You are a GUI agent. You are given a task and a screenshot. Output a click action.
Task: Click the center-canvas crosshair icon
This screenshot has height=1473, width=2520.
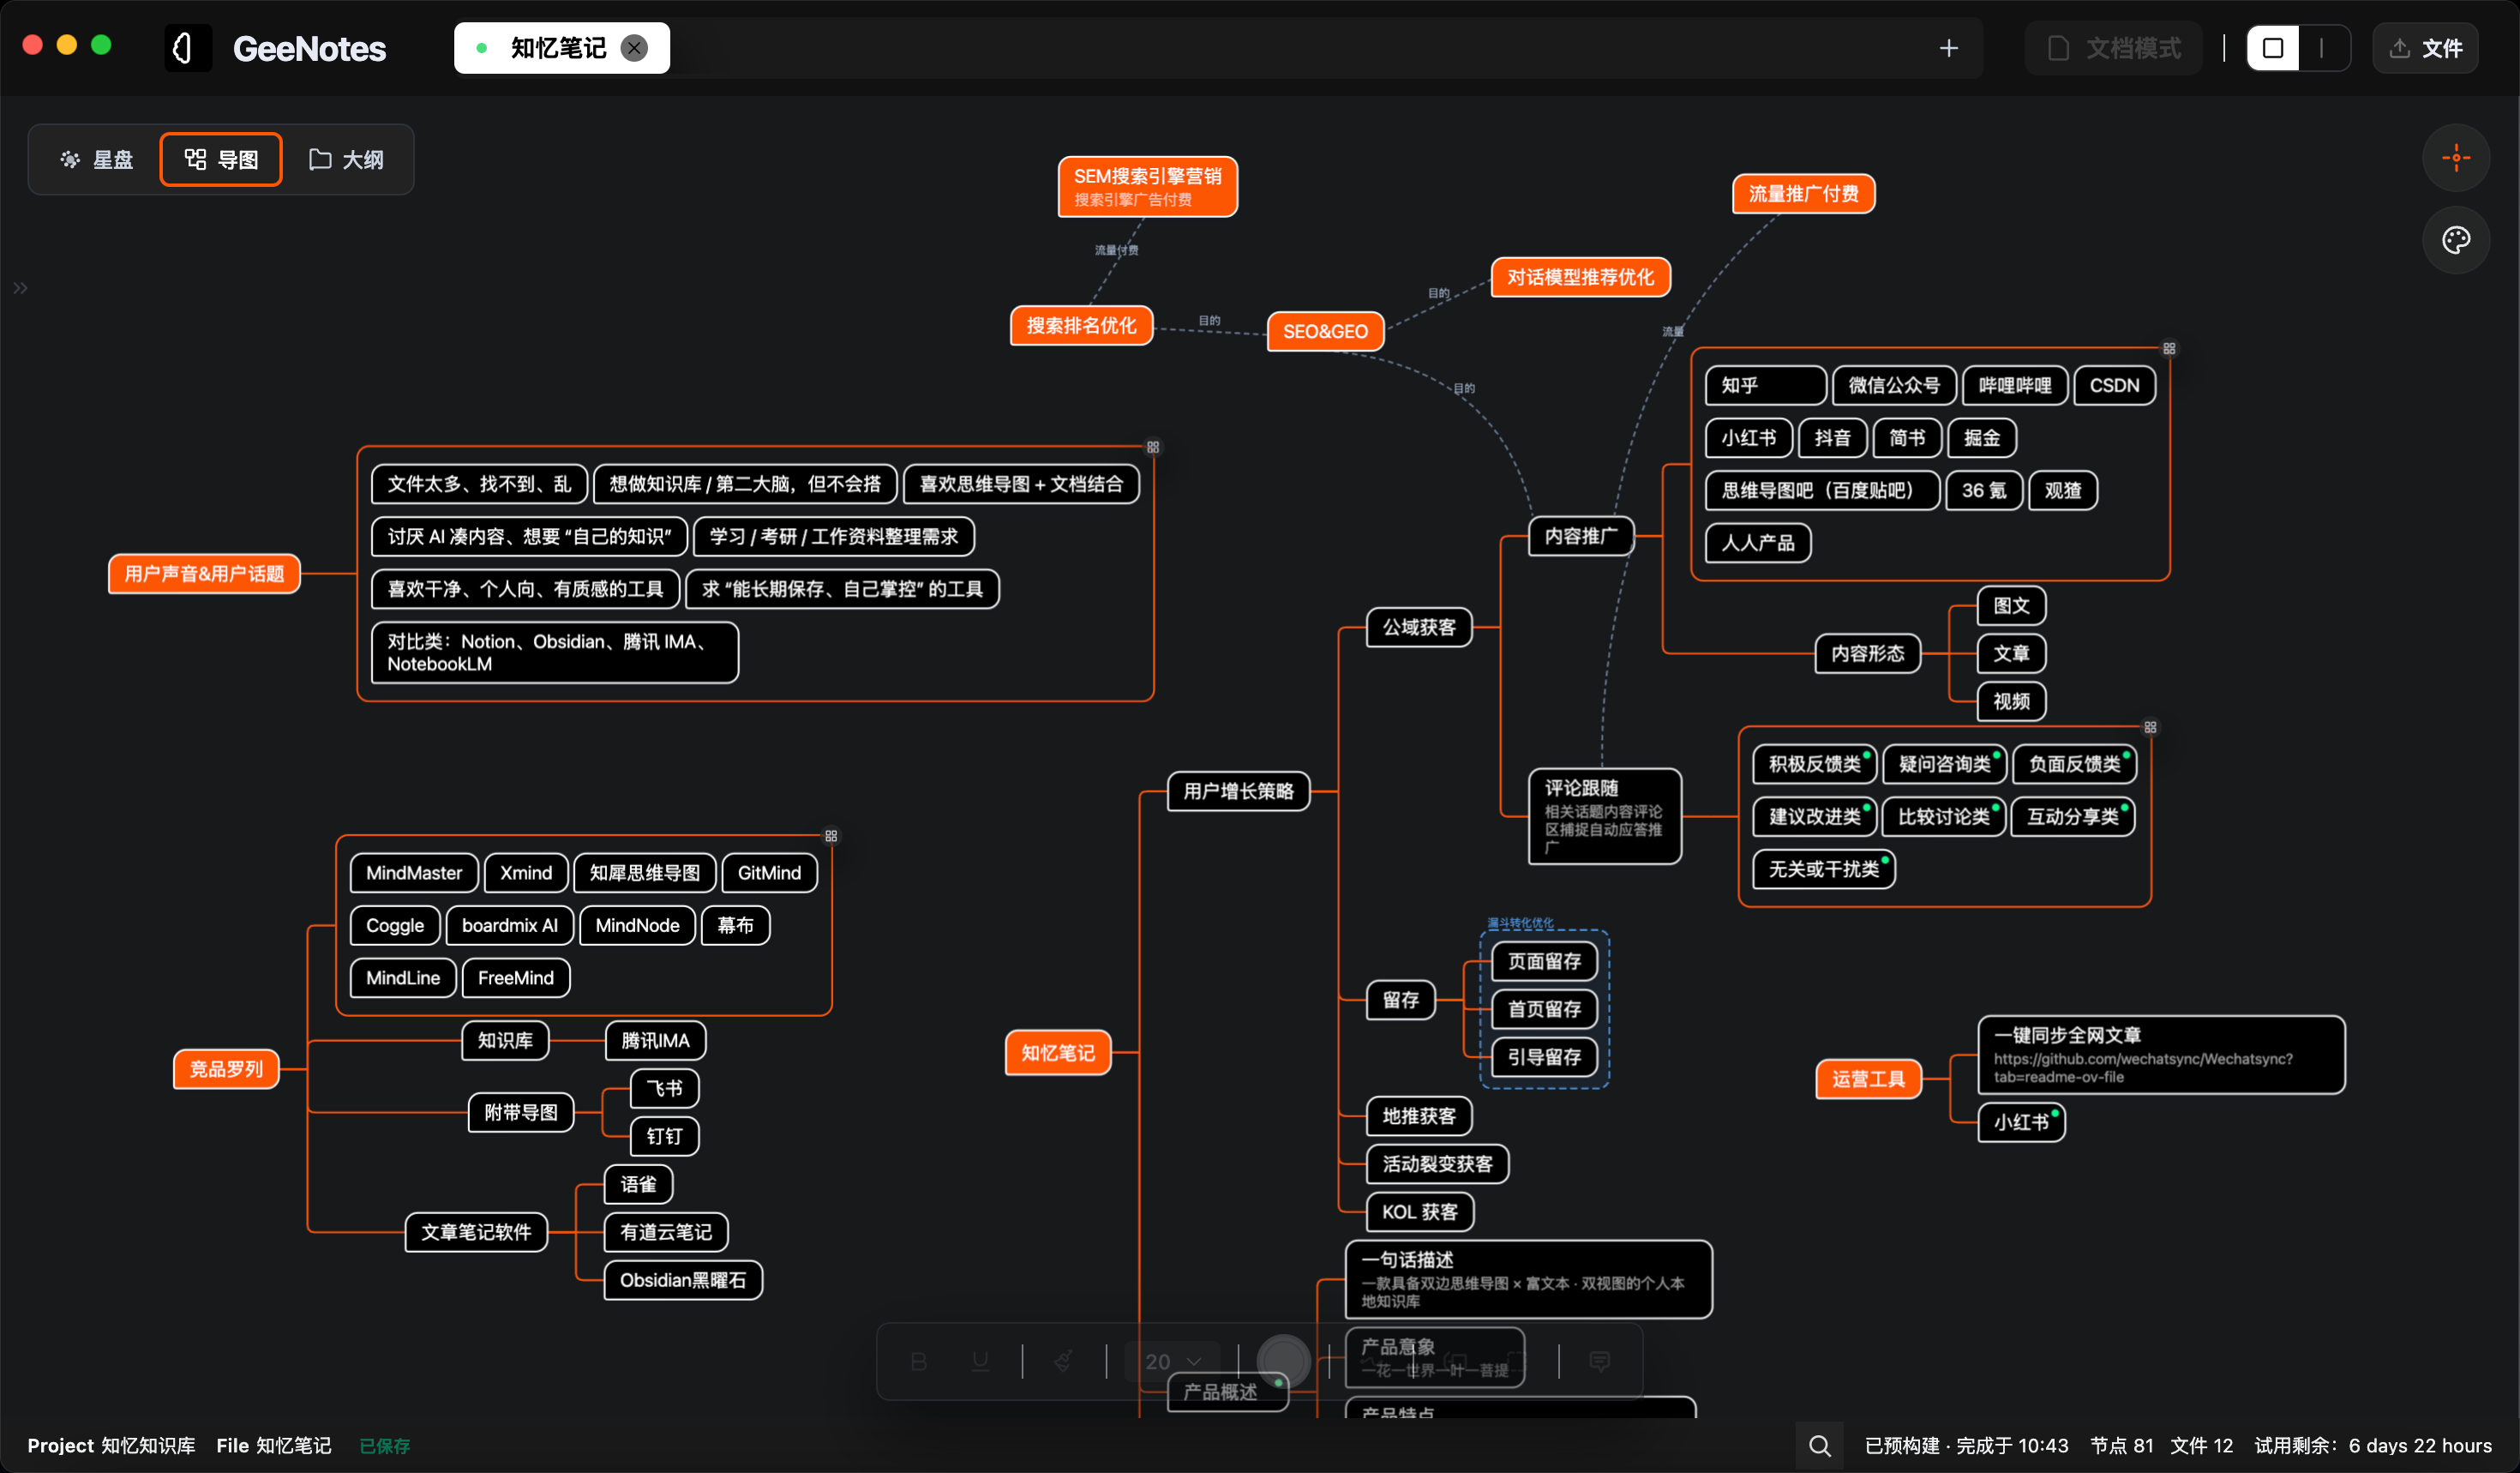point(2456,158)
